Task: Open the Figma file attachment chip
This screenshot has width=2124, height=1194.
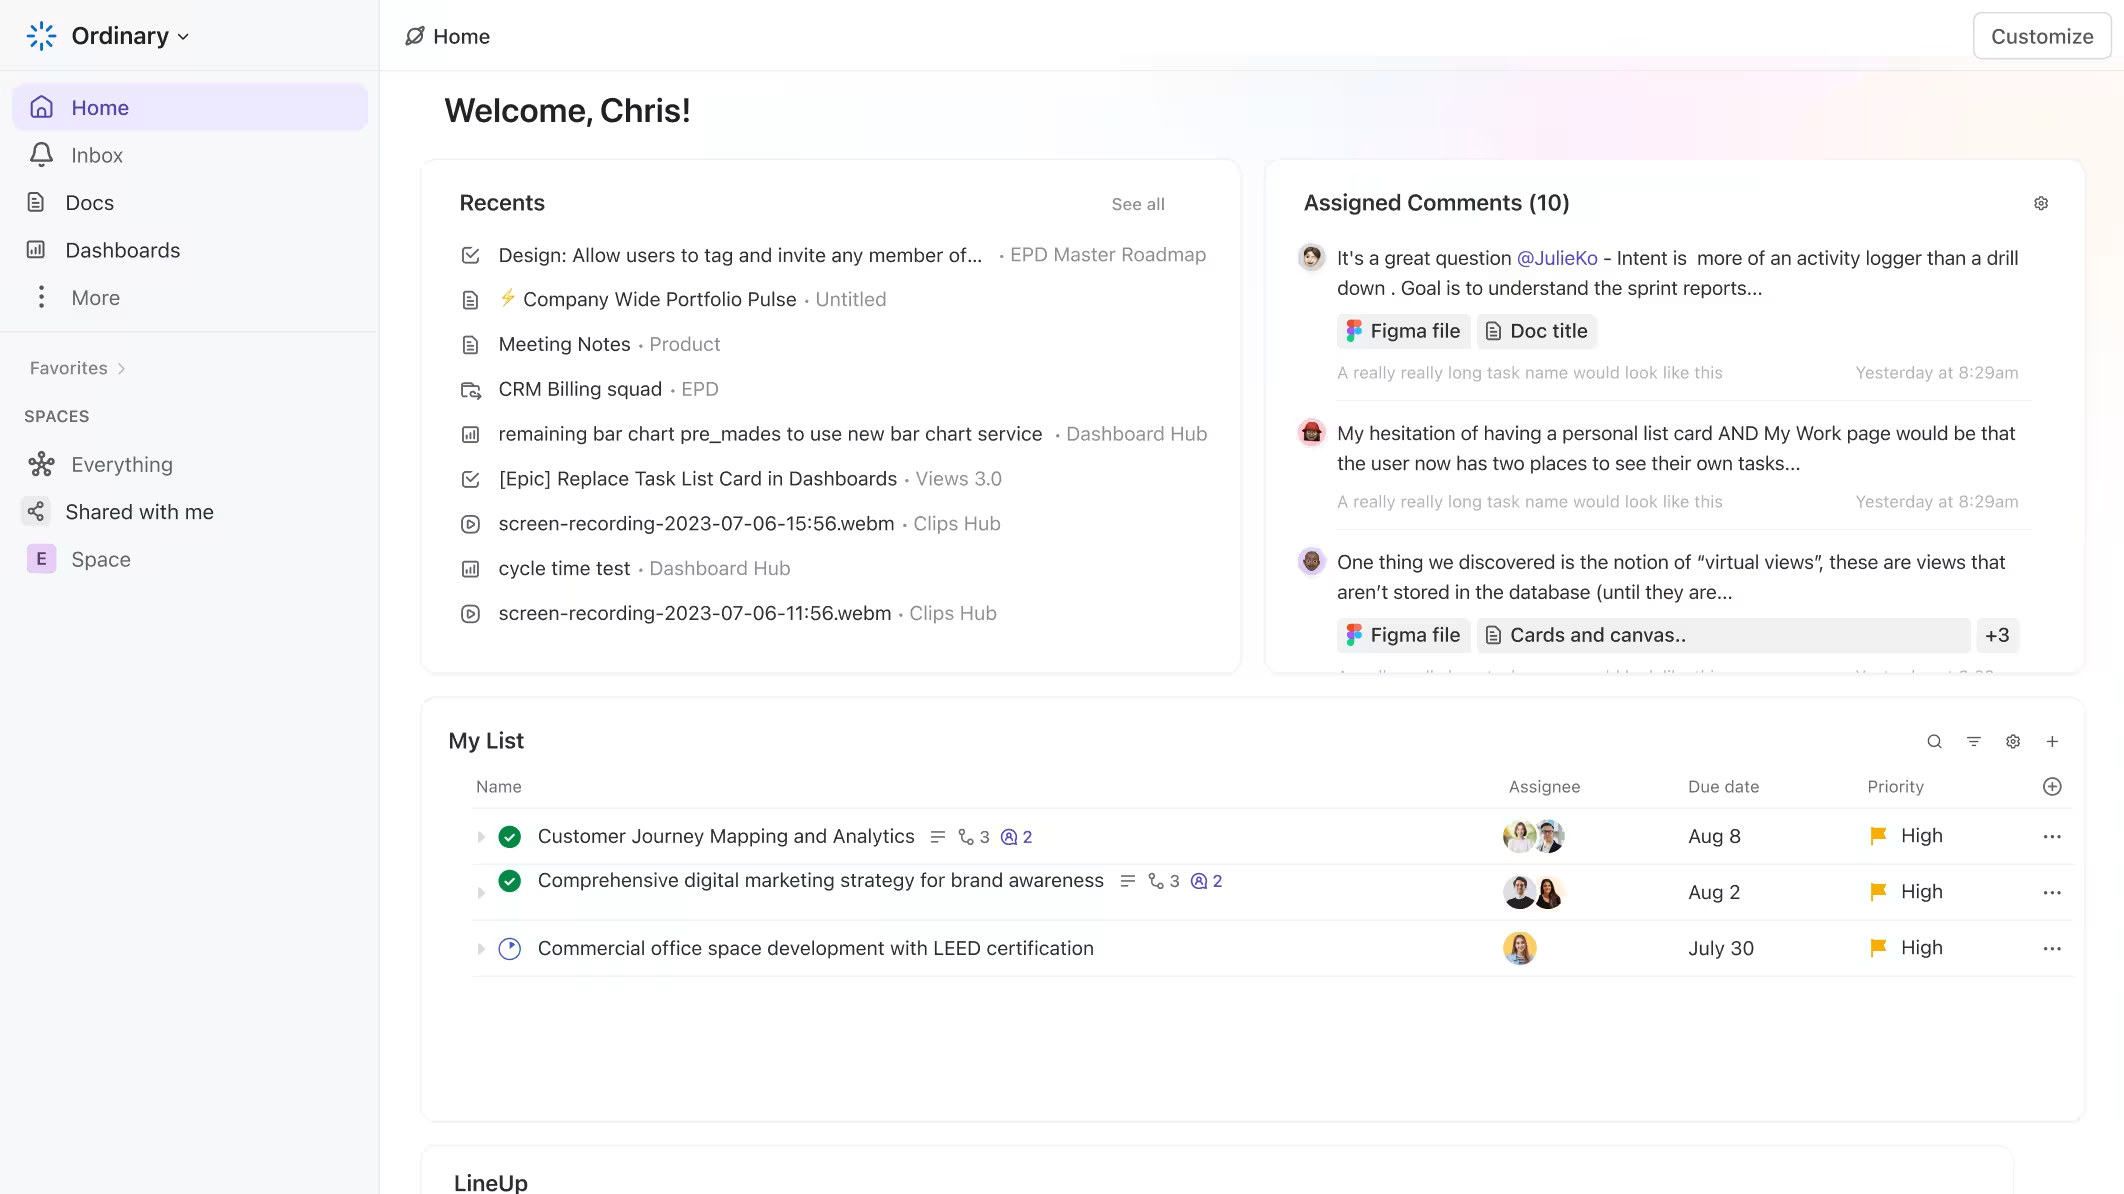Action: pos(1403,331)
